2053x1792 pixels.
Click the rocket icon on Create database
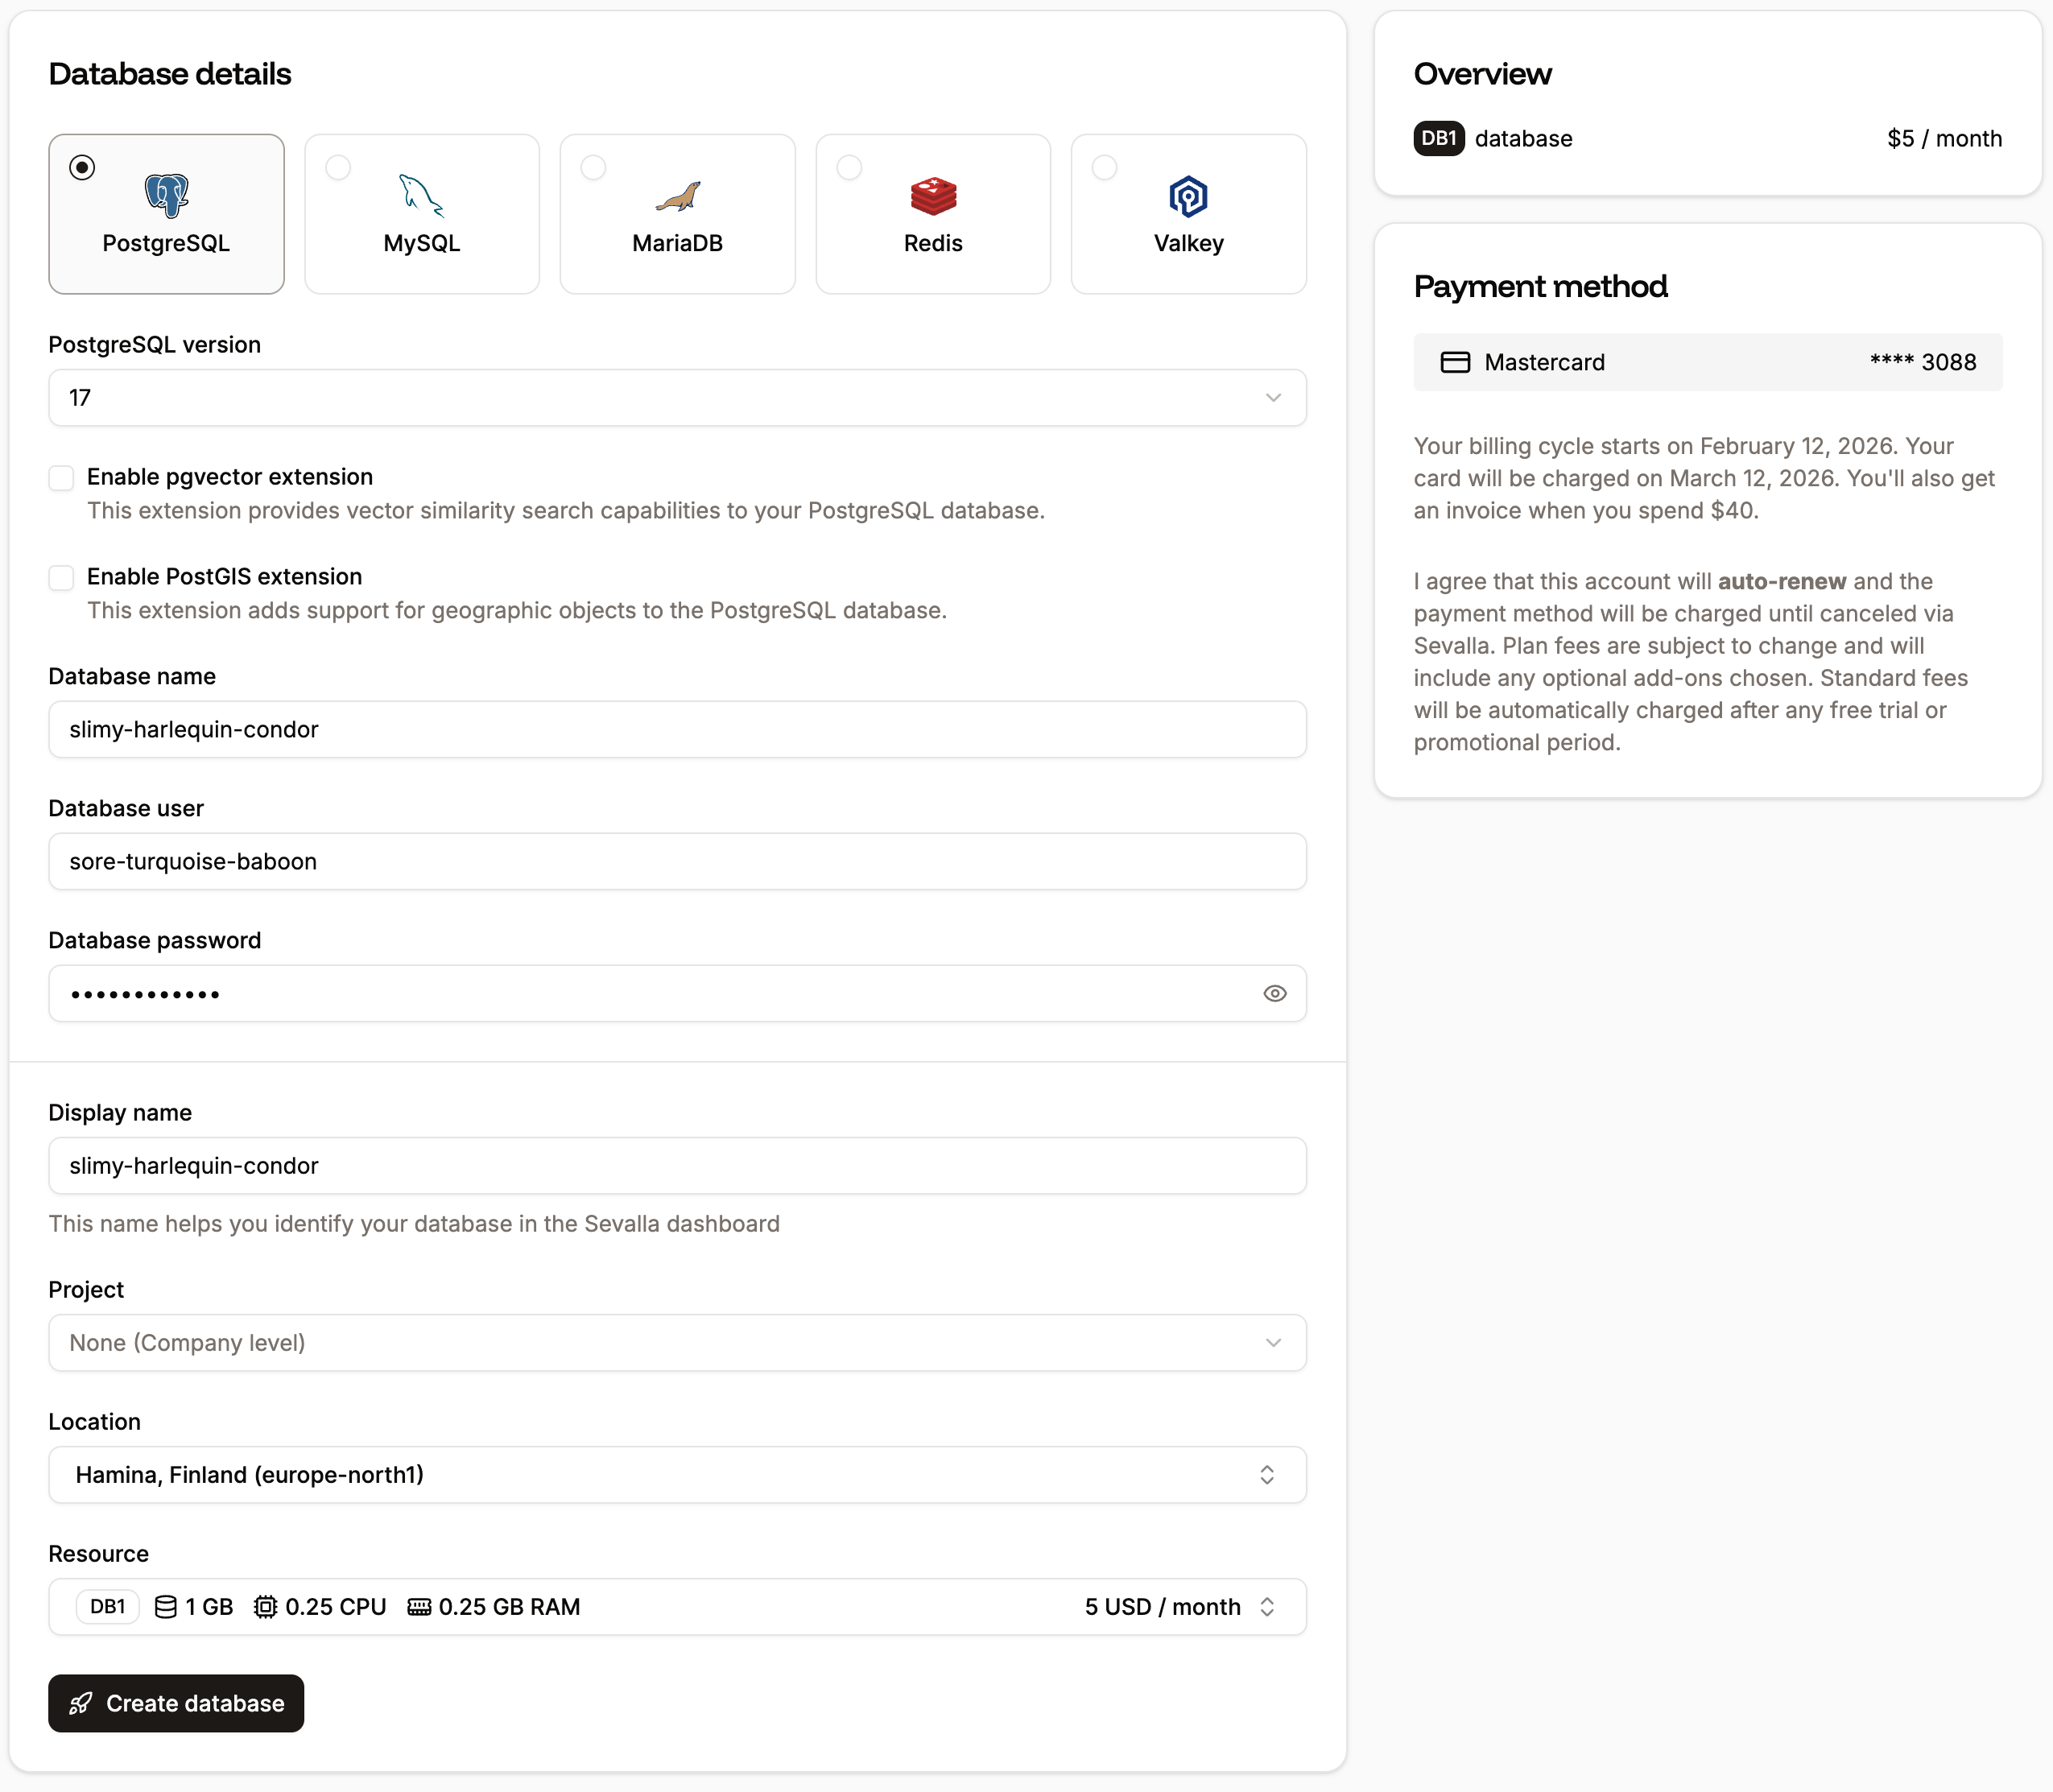(81, 1703)
